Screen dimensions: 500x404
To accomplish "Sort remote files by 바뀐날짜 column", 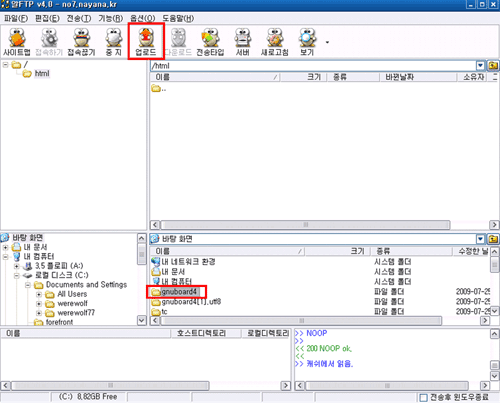I will 418,77.
